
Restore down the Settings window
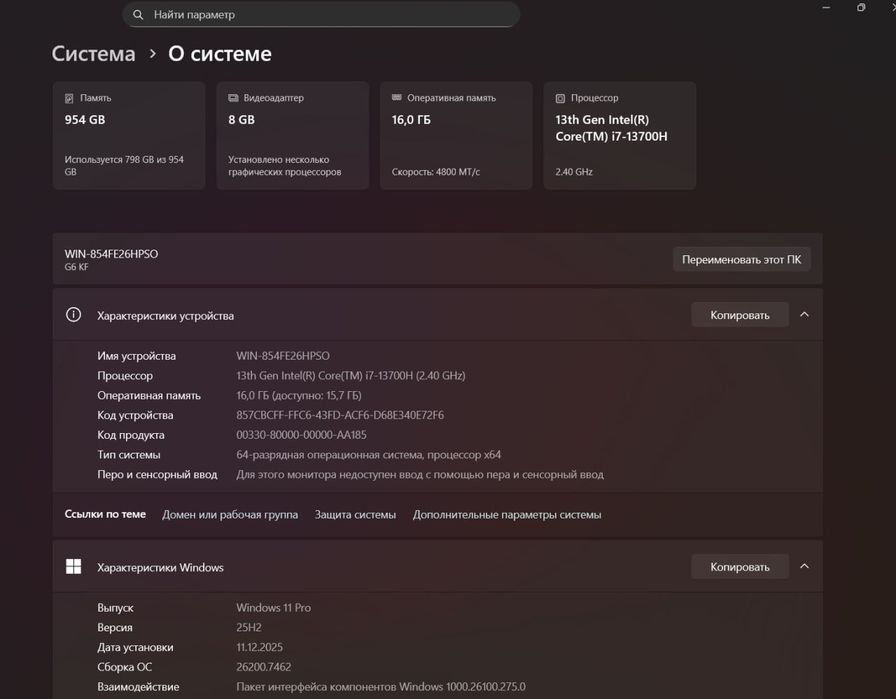point(861,7)
